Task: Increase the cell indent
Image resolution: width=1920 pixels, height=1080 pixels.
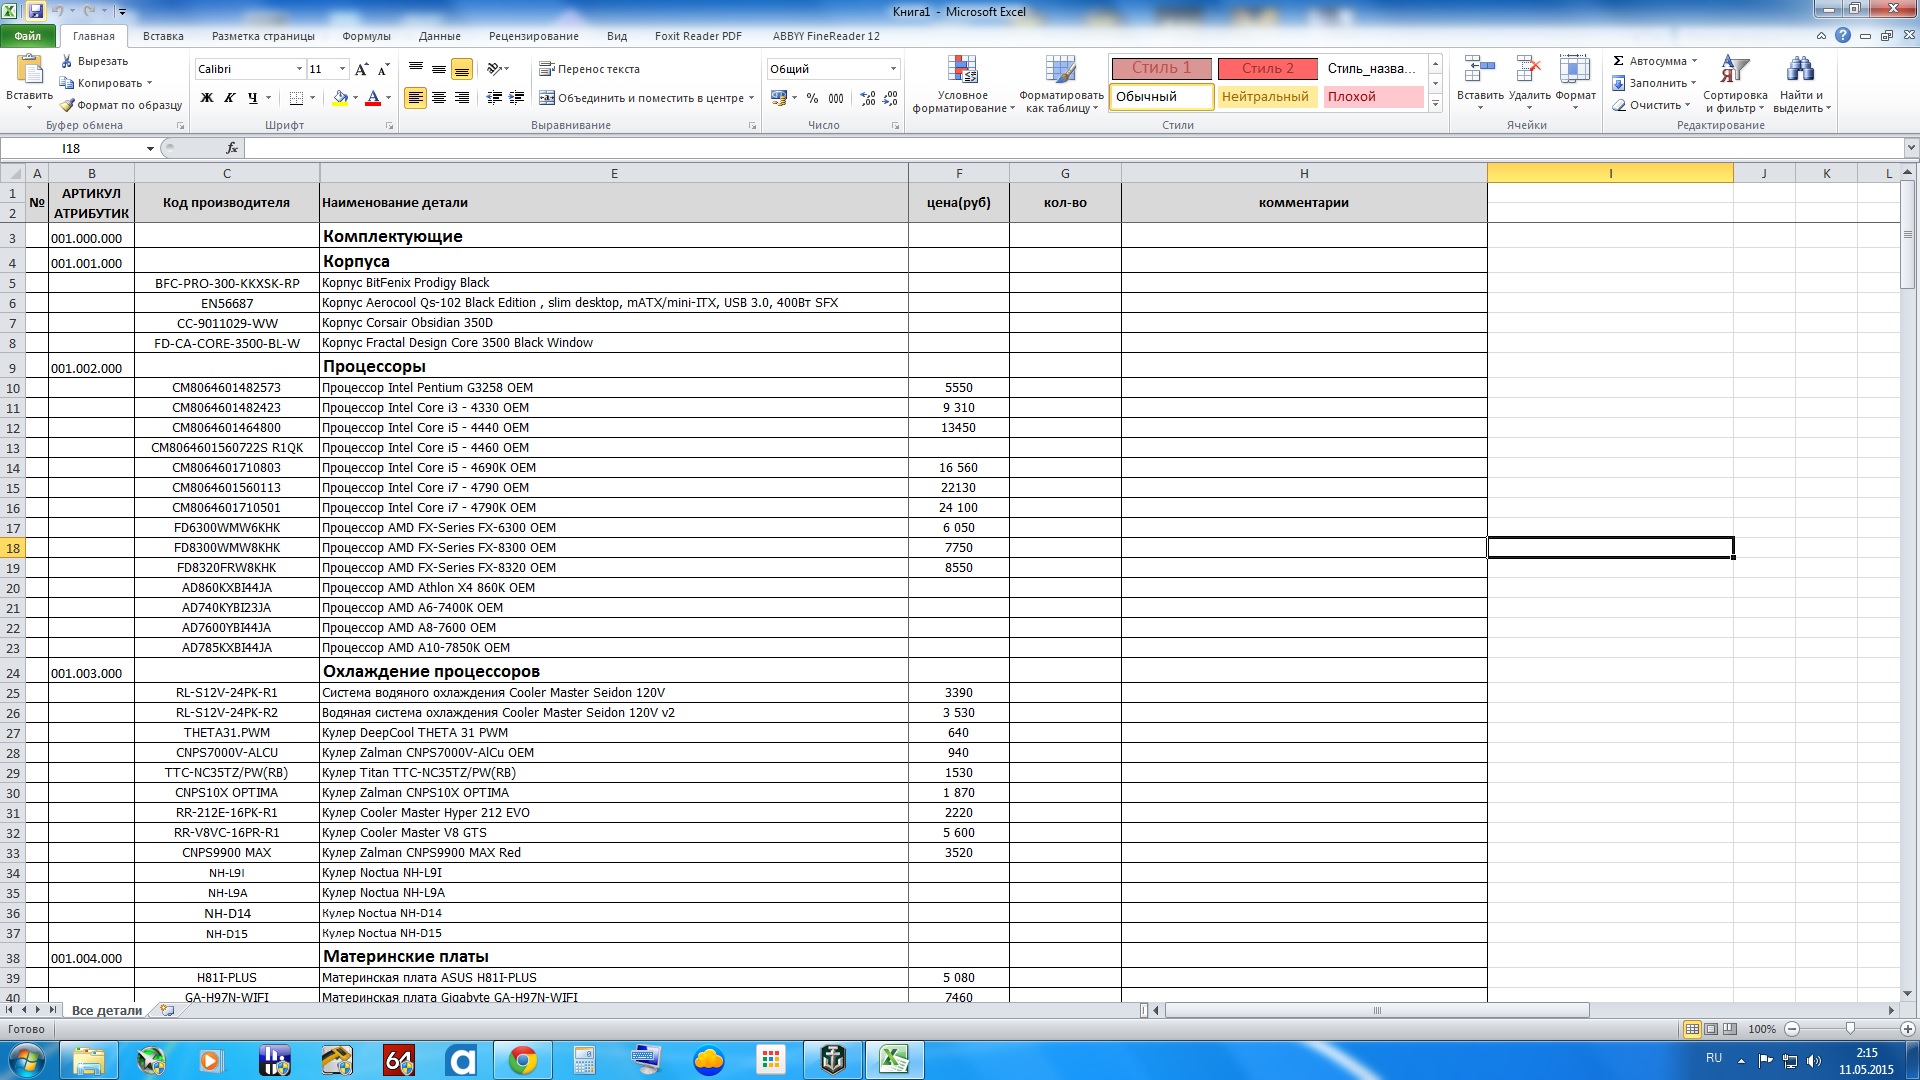Action: 516,98
